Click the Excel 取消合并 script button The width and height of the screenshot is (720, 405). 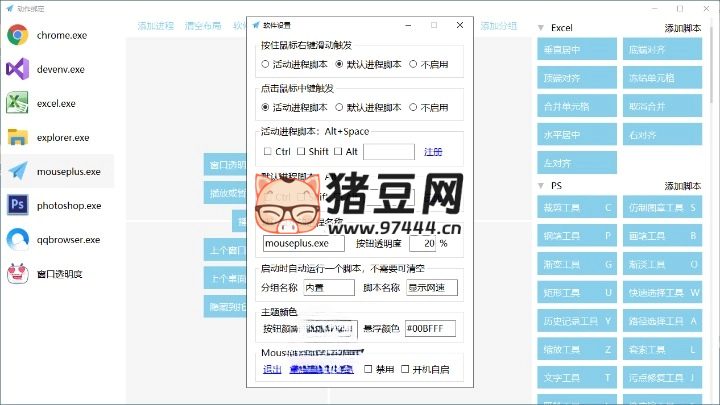pos(662,106)
